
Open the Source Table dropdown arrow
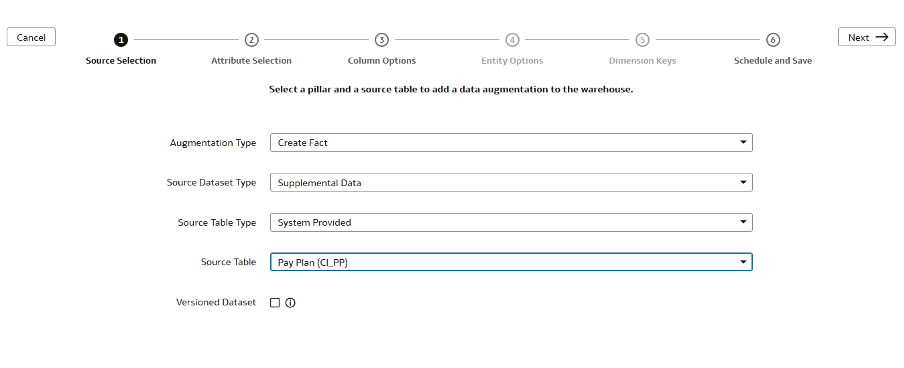pyautogui.click(x=743, y=262)
